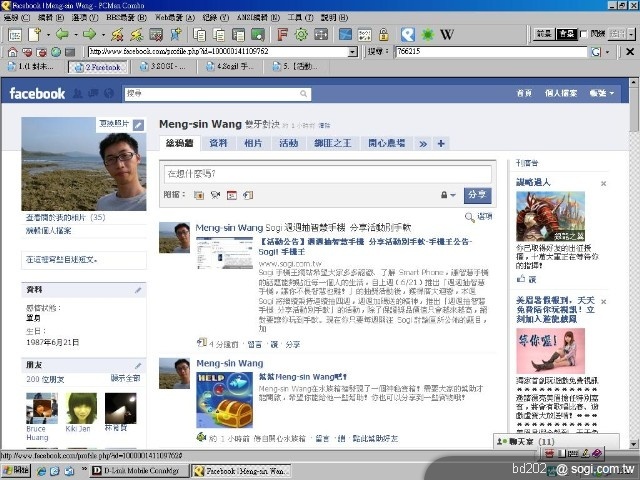Select the 開心農場 profile tab
The height and width of the screenshot is (480, 640).
tap(386, 143)
